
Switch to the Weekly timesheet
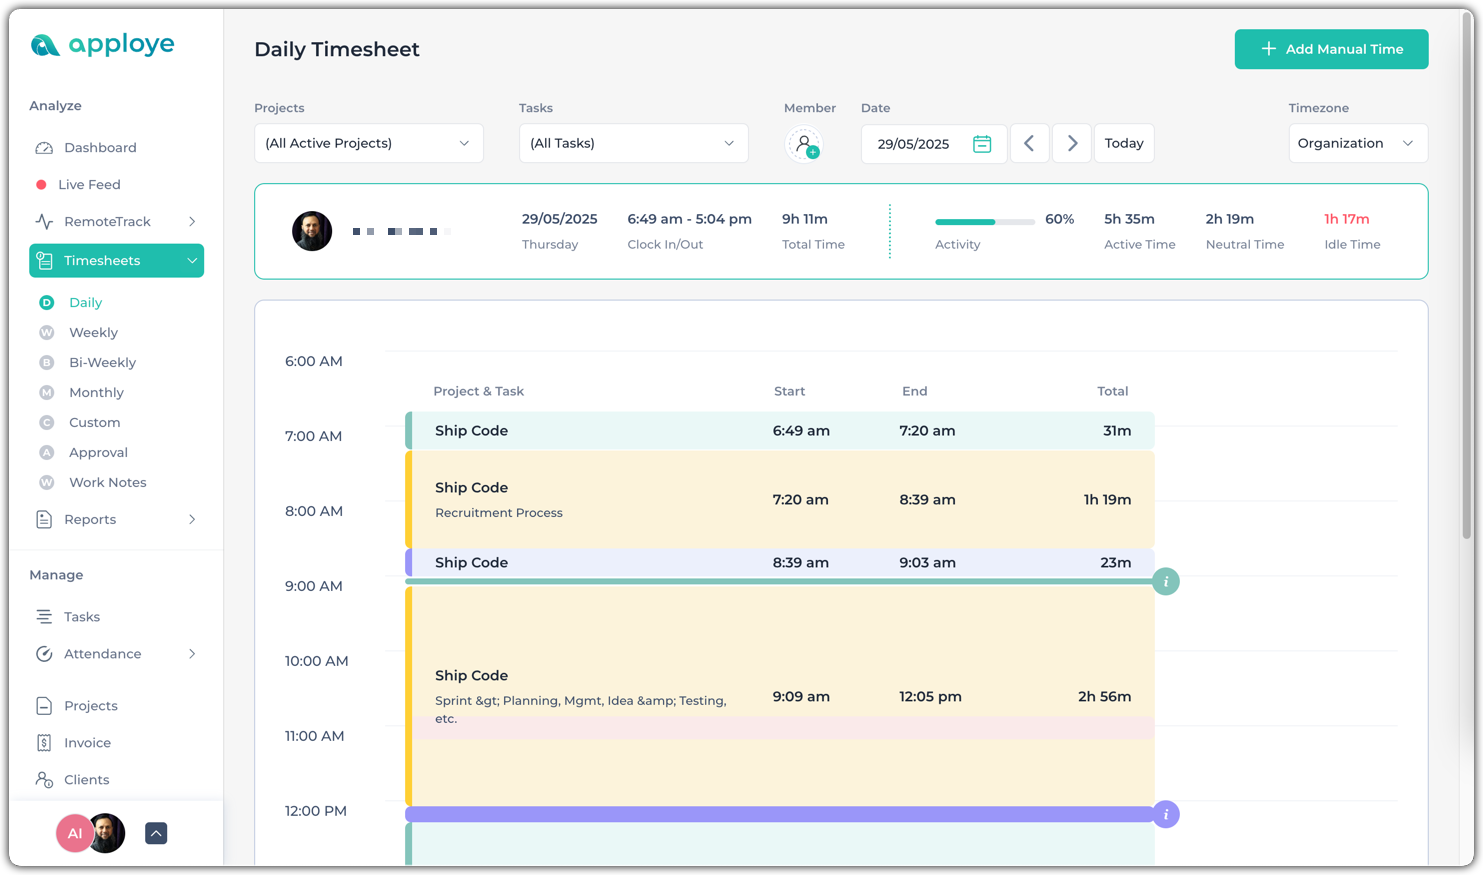(93, 333)
